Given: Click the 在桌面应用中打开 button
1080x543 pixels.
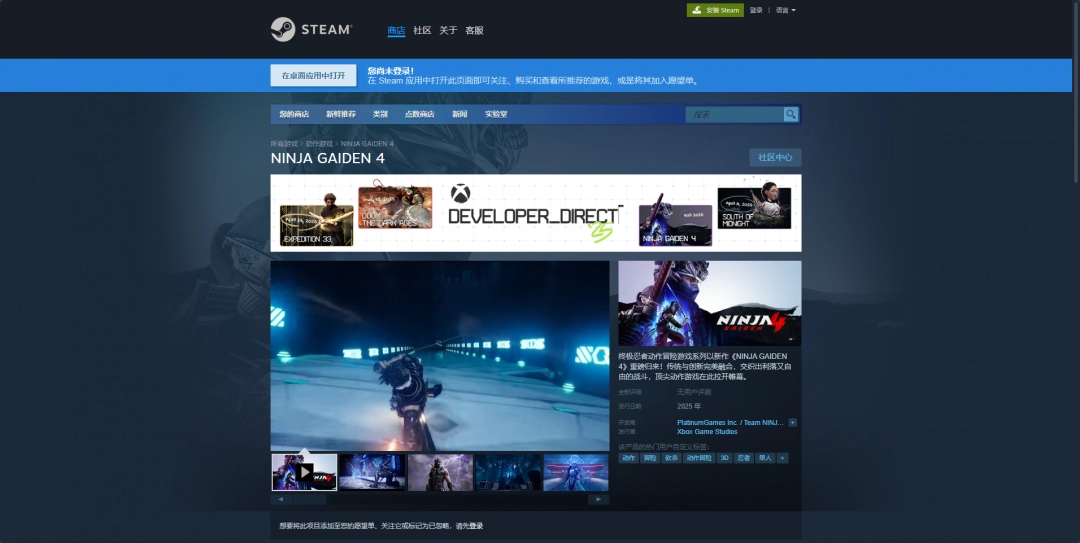Looking at the screenshot, I should pyautogui.click(x=313, y=76).
